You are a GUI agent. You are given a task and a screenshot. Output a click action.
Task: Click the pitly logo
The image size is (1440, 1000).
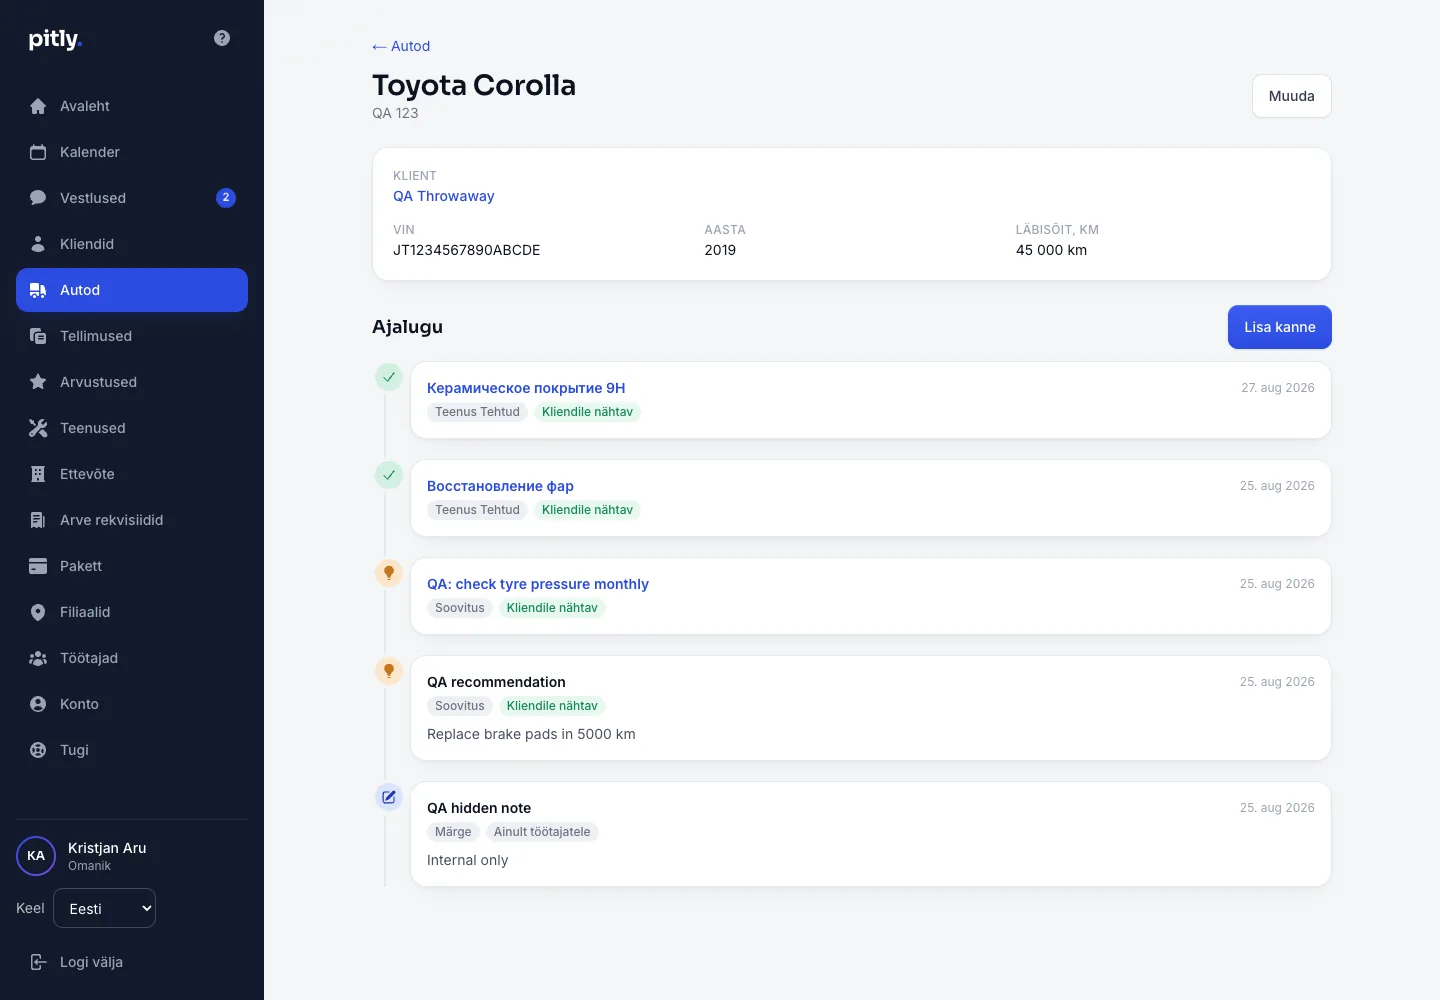[x=55, y=39]
